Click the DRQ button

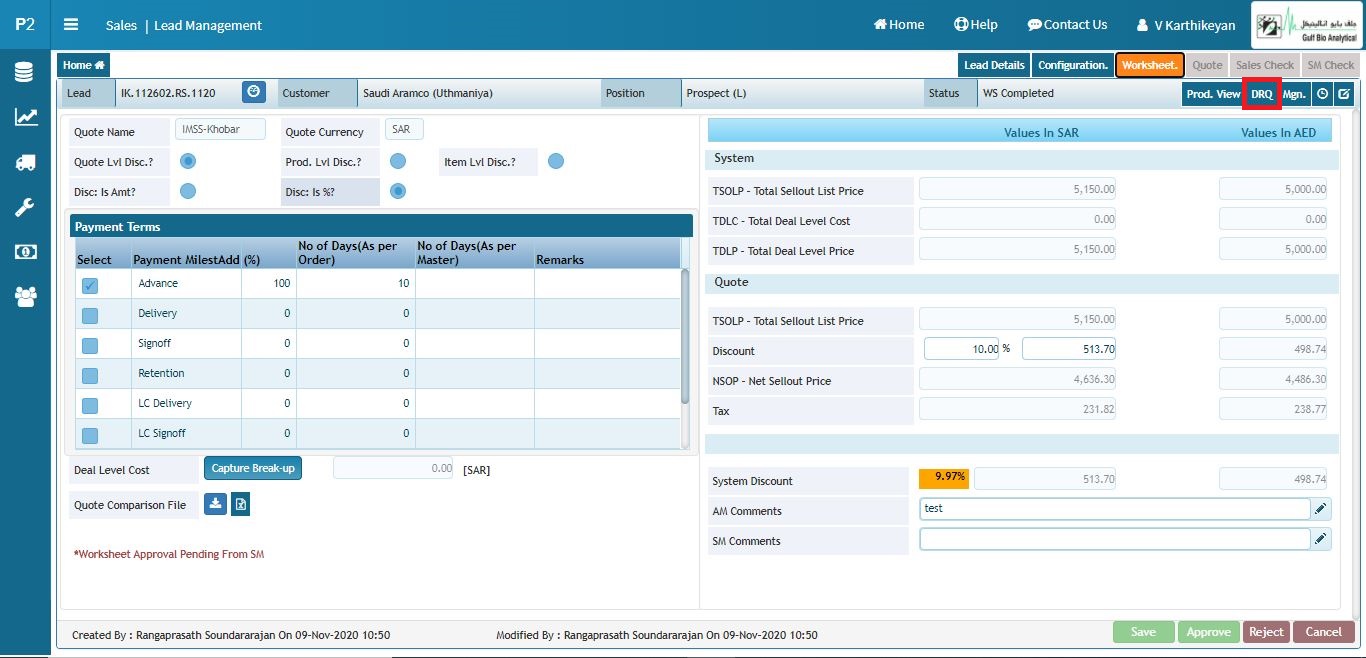[x=1262, y=93]
